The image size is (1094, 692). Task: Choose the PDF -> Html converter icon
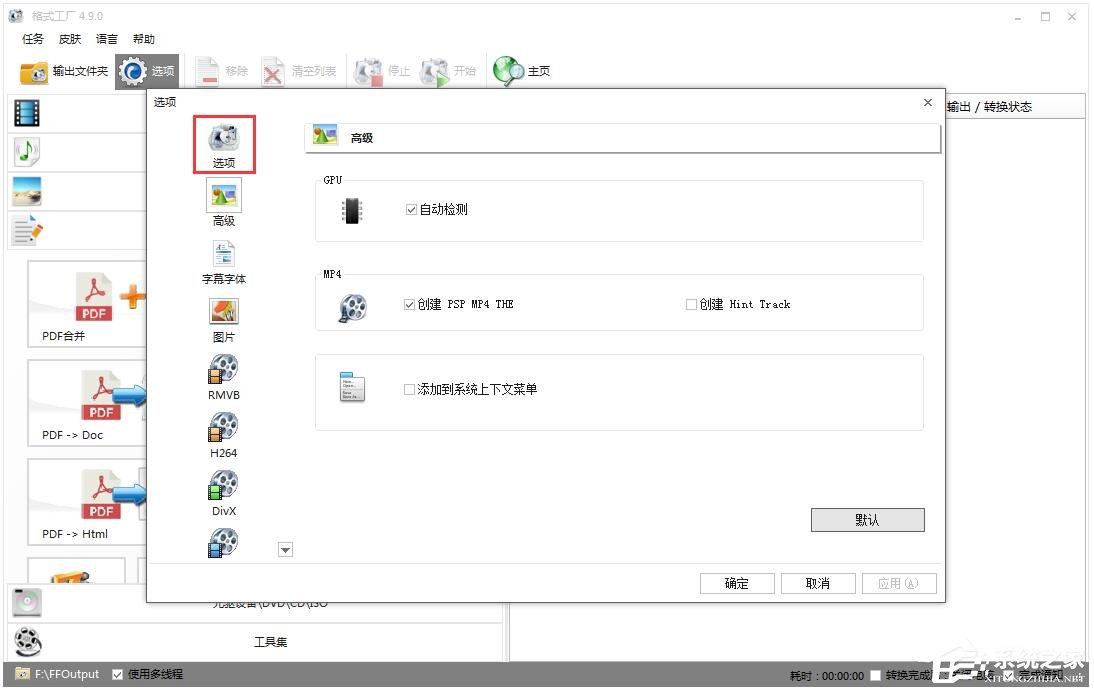click(x=102, y=495)
